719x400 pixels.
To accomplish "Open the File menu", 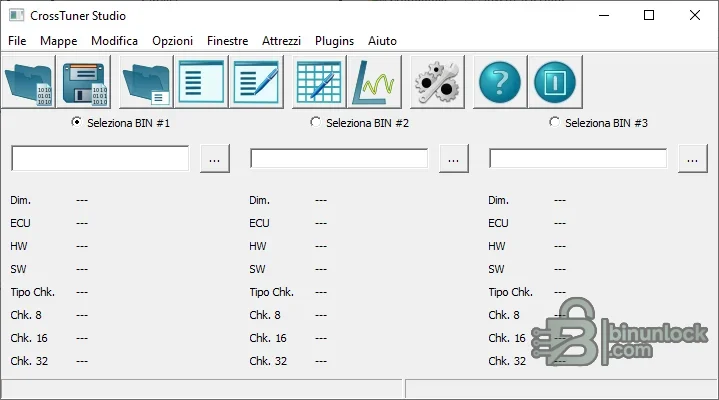I will tap(17, 41).
